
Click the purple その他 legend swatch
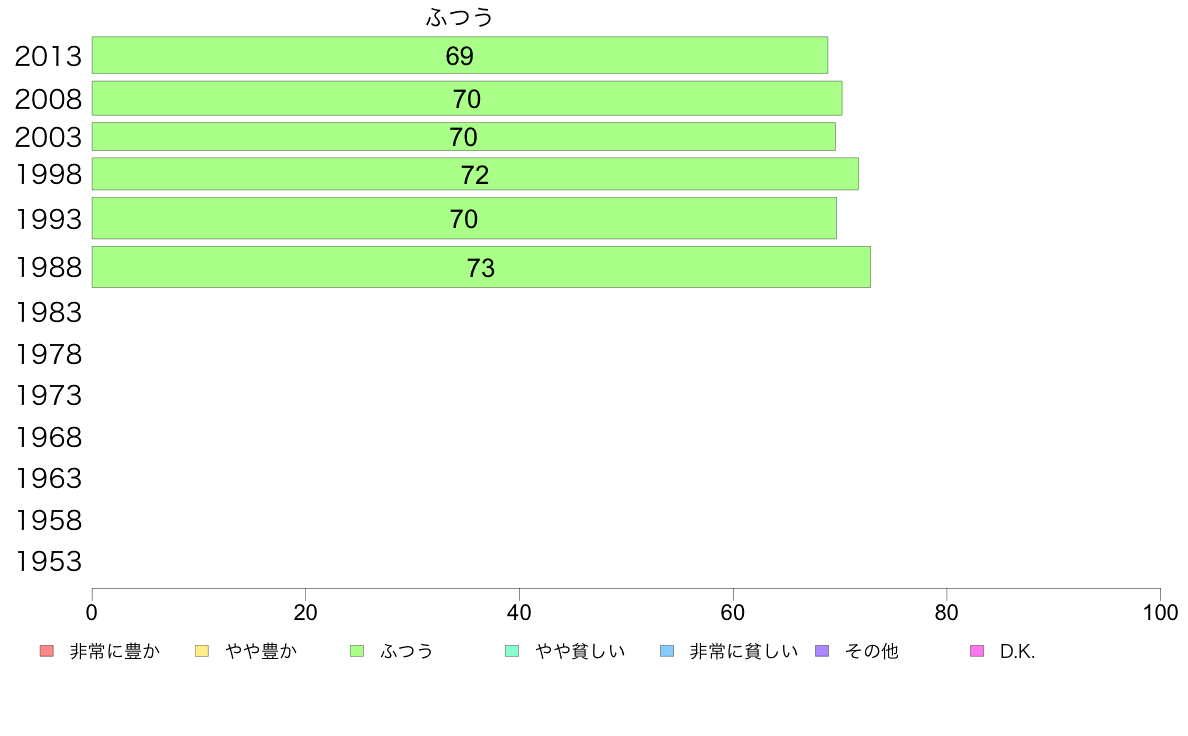click(x=822, y=651)
